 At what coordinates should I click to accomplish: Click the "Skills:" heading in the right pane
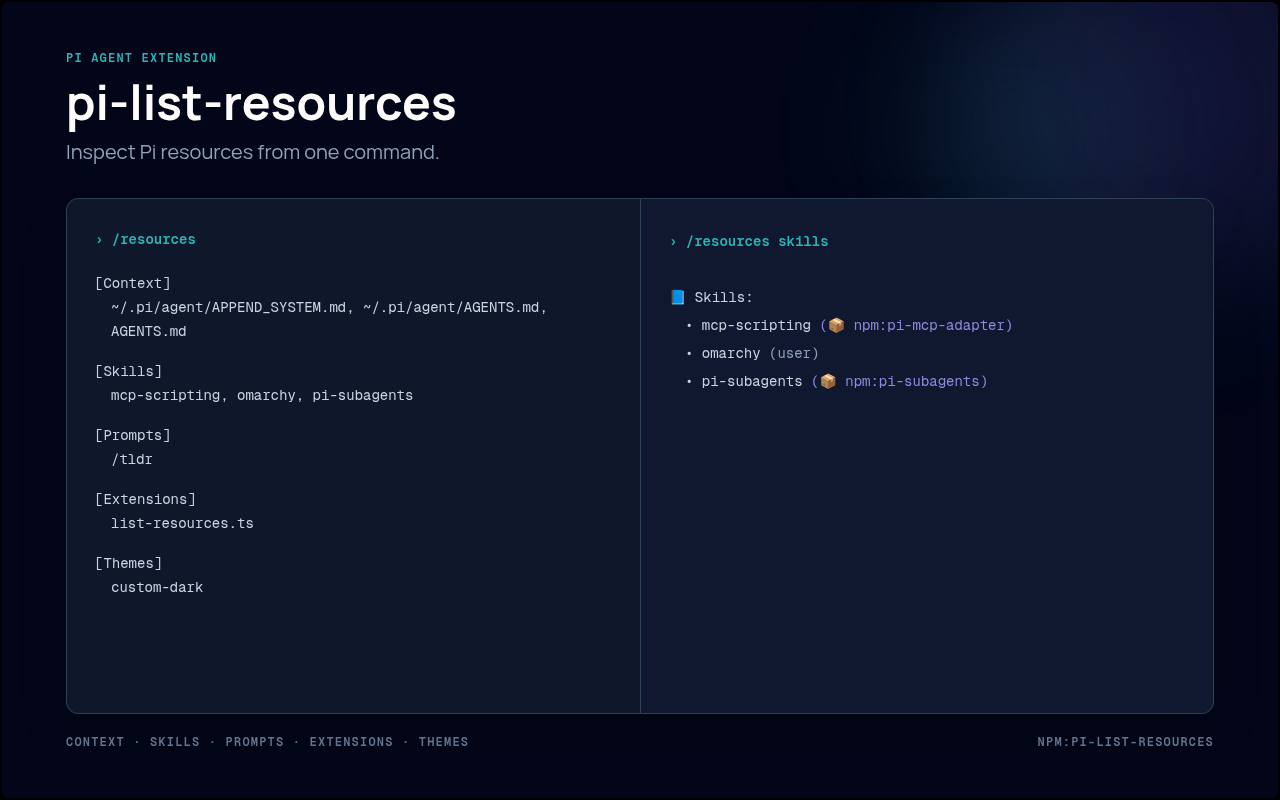[x=724, y=298]
